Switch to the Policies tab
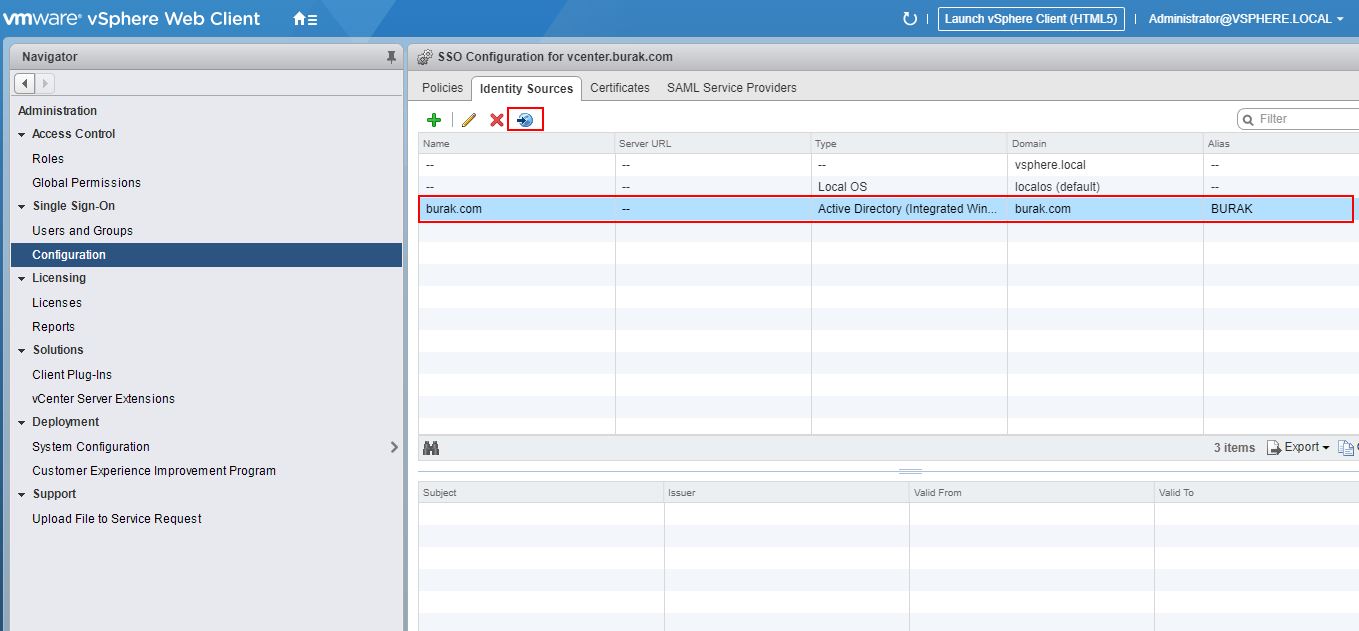The width and height of the screenshot is (1359, 631). pyautogui.click(x=442, y=88)
